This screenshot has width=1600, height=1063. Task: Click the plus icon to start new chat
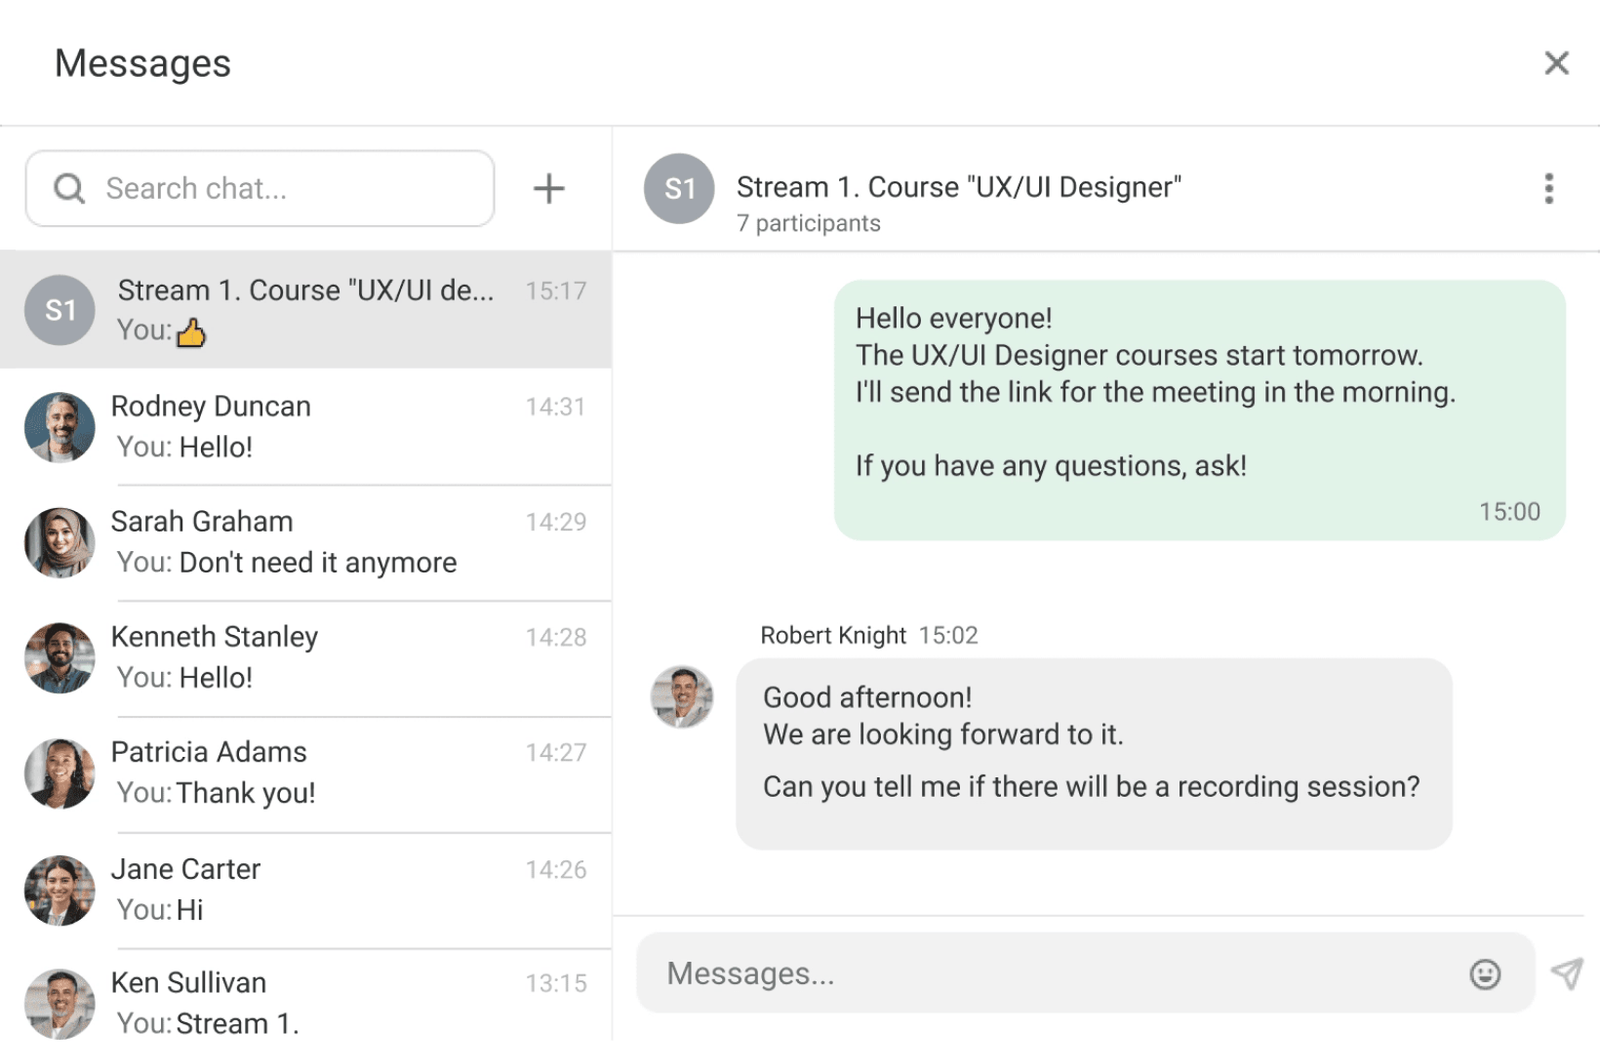[549, 188]
